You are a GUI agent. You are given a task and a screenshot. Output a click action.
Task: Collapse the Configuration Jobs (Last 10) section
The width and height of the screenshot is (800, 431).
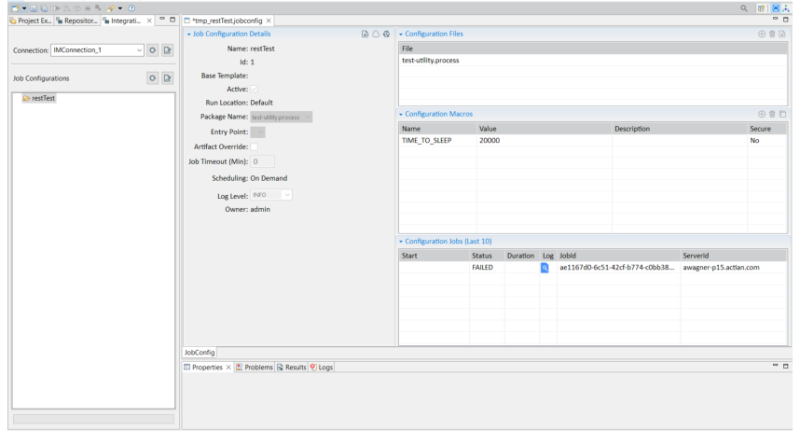coord(401,241)
